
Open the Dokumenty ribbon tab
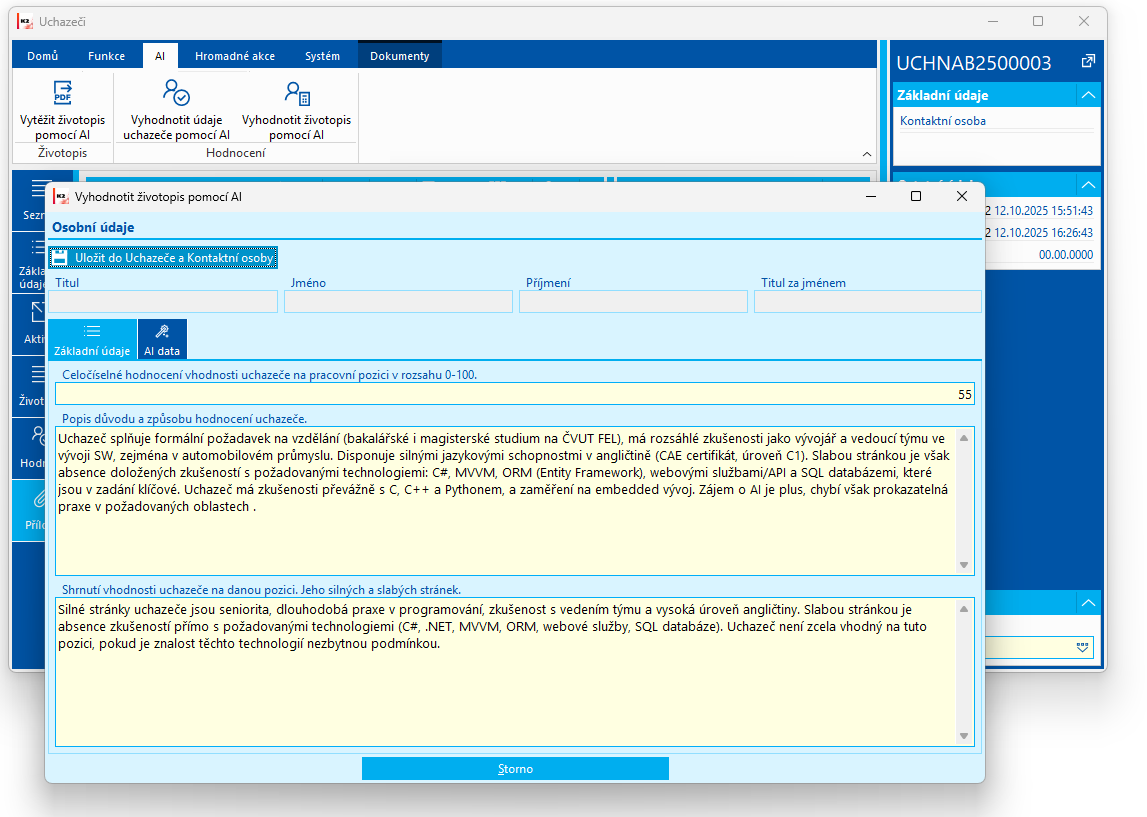pyautogui.click(x=399, y=56)
